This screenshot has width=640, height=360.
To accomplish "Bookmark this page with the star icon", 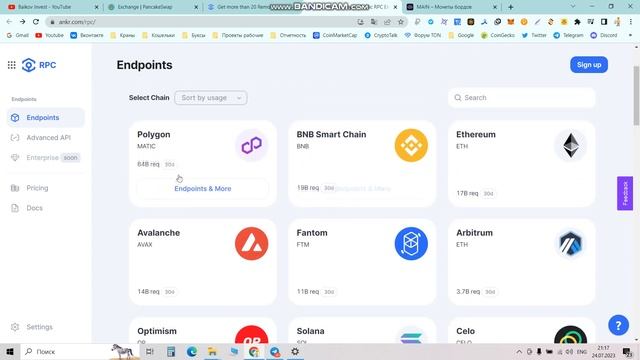I will 401,22.
